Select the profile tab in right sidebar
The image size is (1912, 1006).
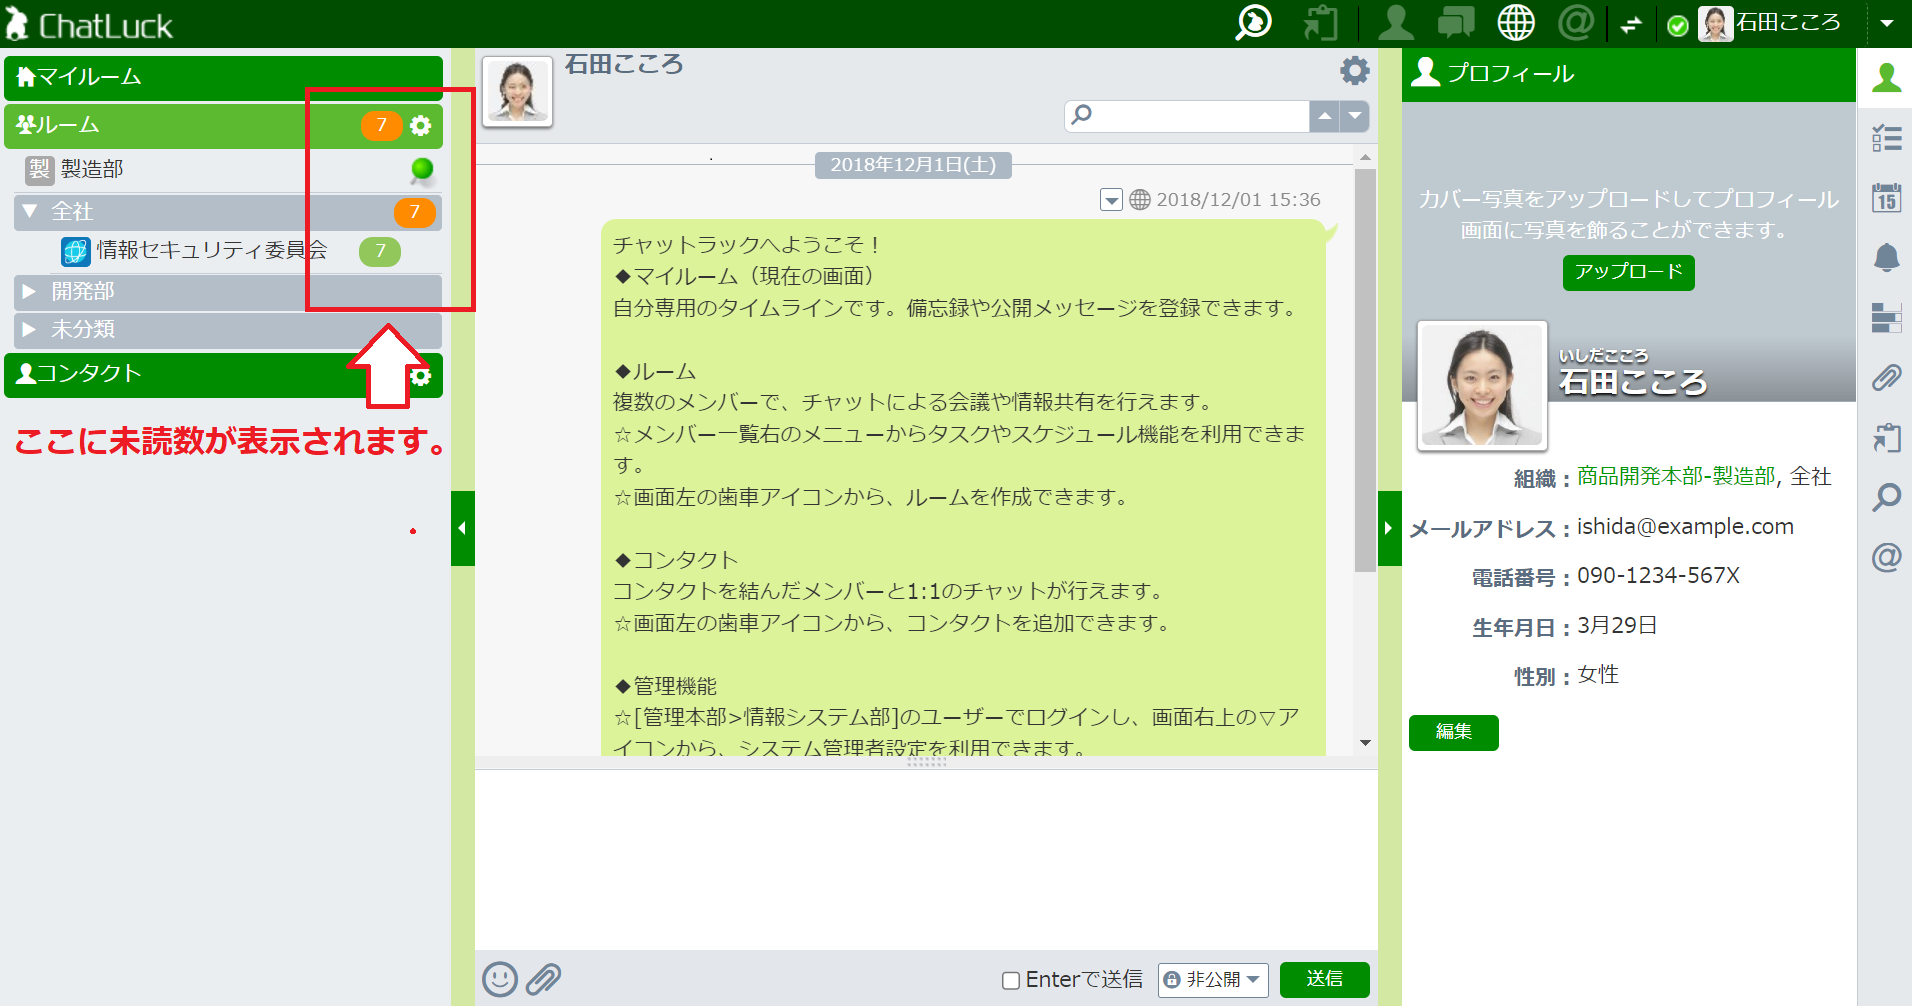pyautogui.click(x=1886, y=77)
